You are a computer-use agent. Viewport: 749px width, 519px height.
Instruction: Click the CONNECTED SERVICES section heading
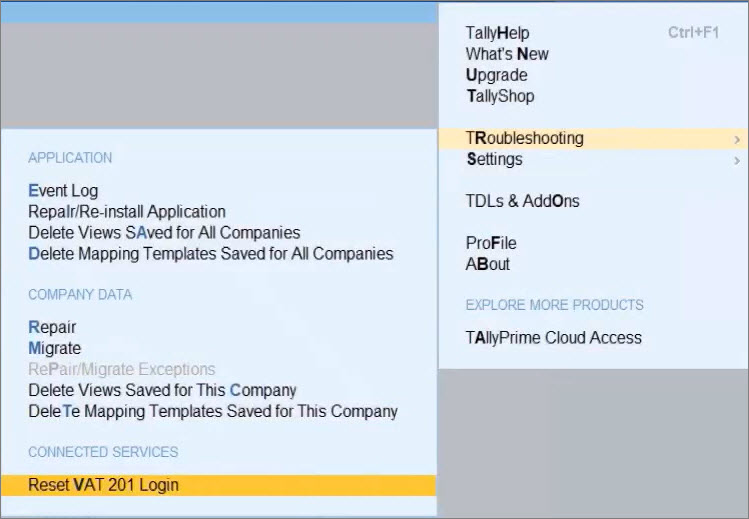tap(103, 452)
